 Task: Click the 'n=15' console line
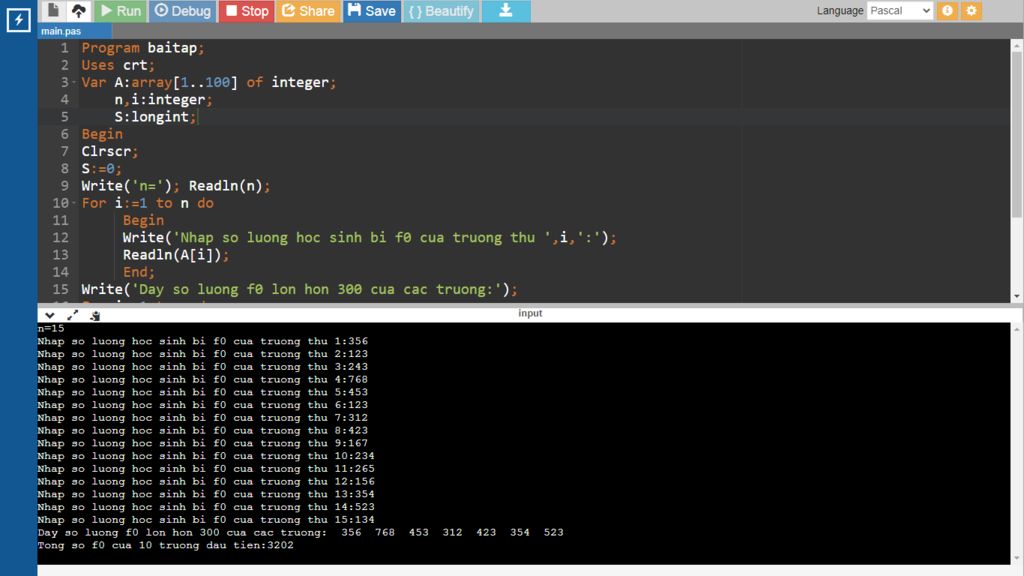click(51, 328)
